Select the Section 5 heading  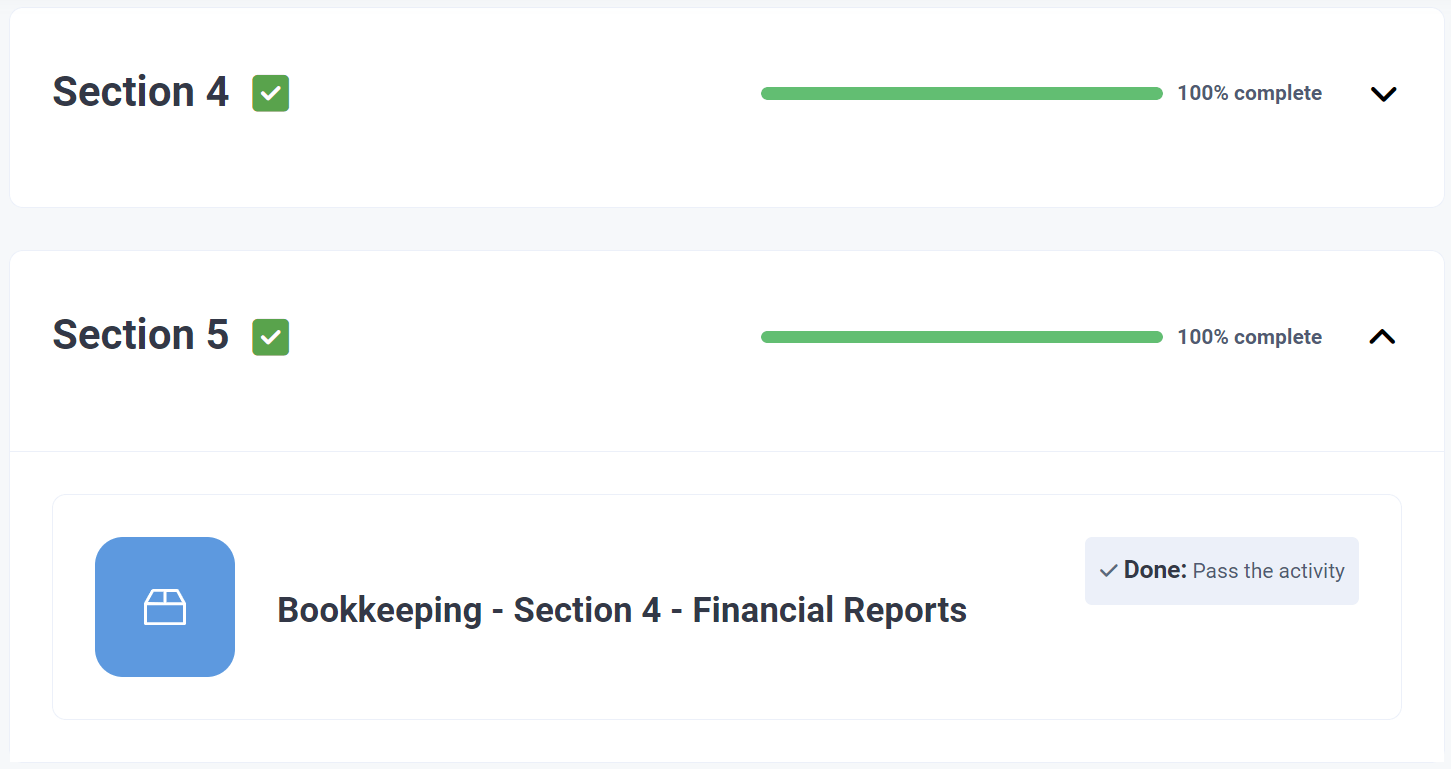tap(140, 335)
